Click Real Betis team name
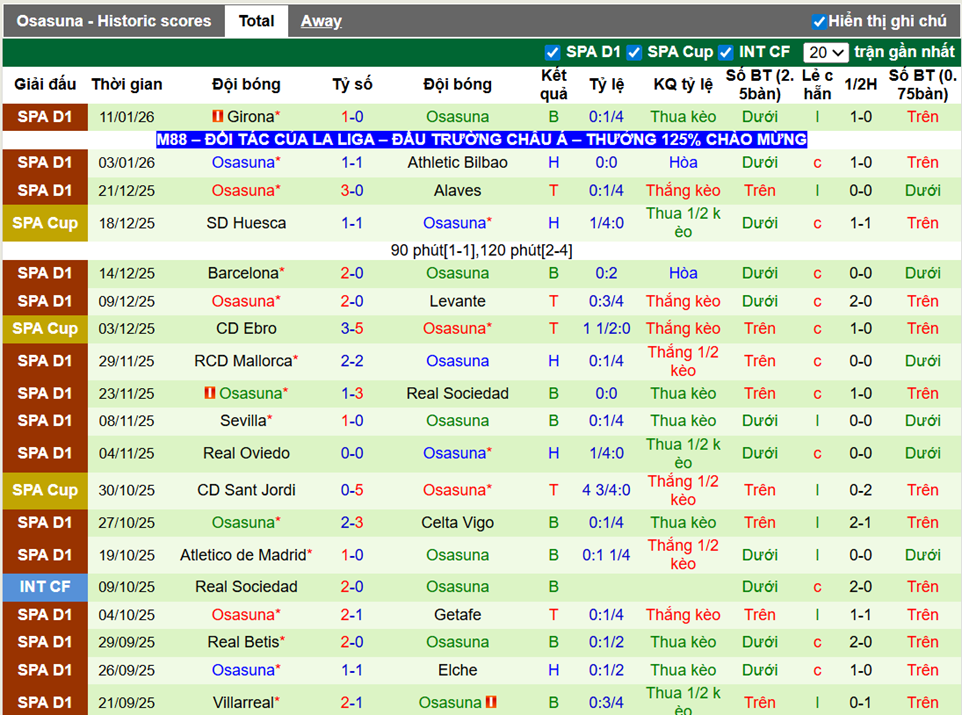This screenshot has height=715, width=962. click(243, 643)
